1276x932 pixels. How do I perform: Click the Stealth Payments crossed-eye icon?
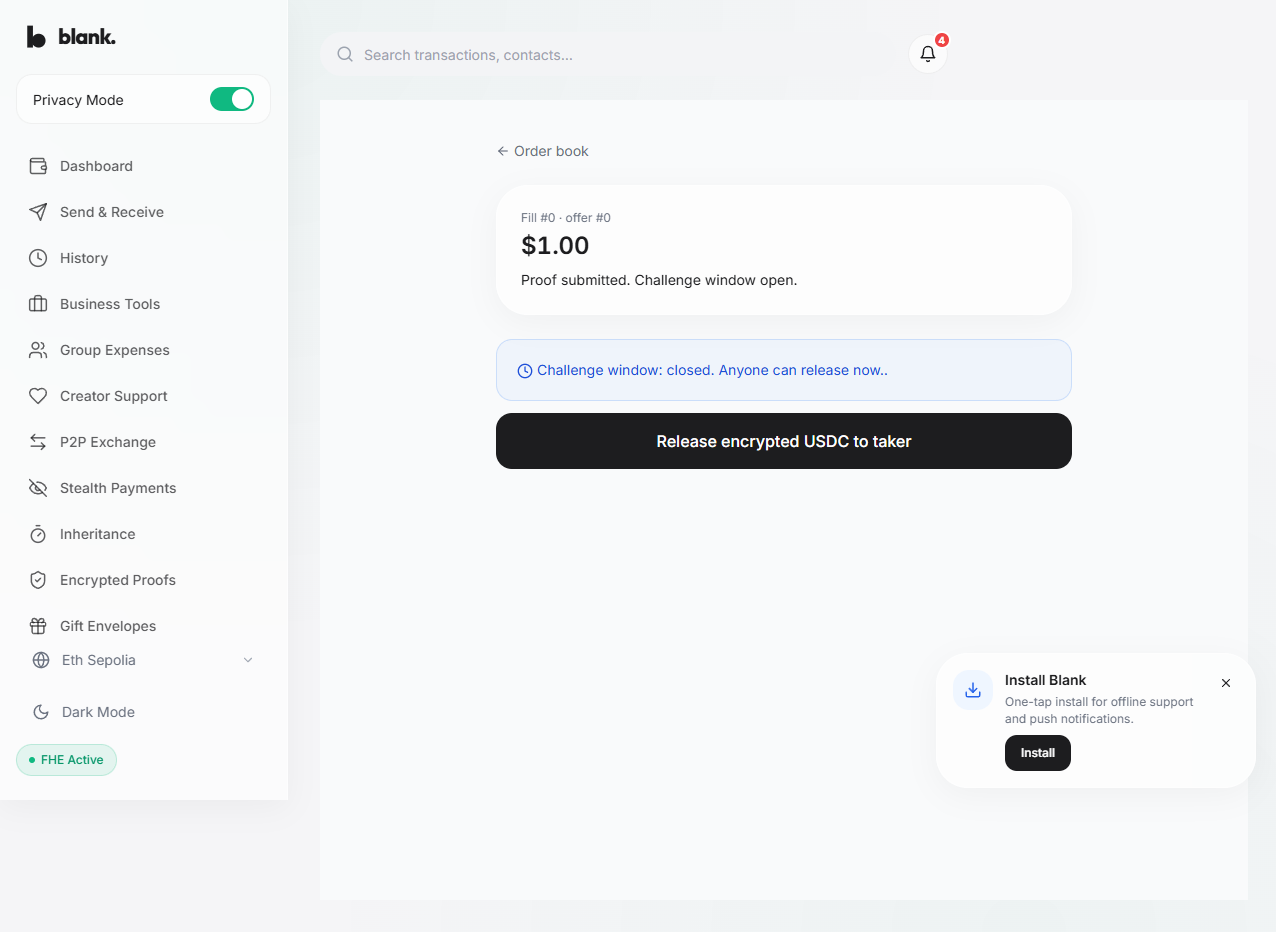(38, 488)
